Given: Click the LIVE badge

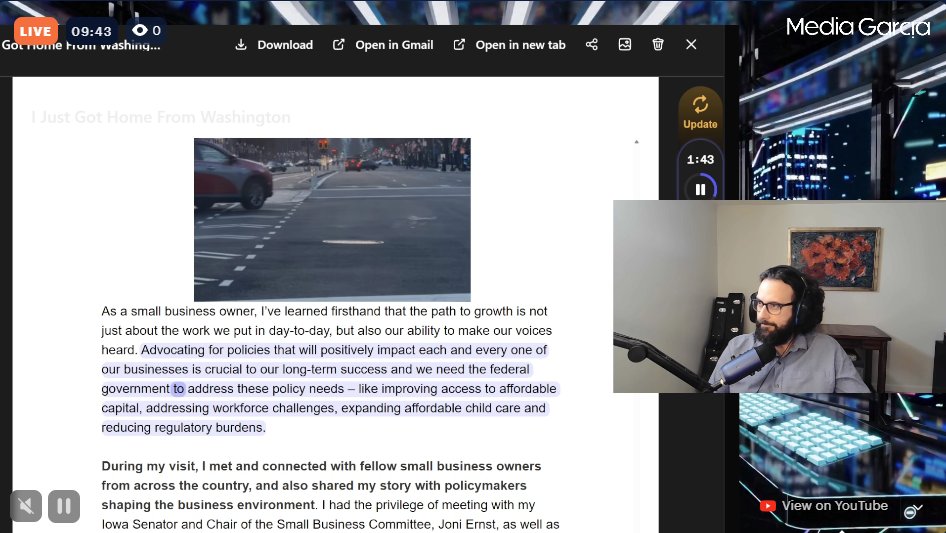Looking at the screenshot, I should point(36,31).
